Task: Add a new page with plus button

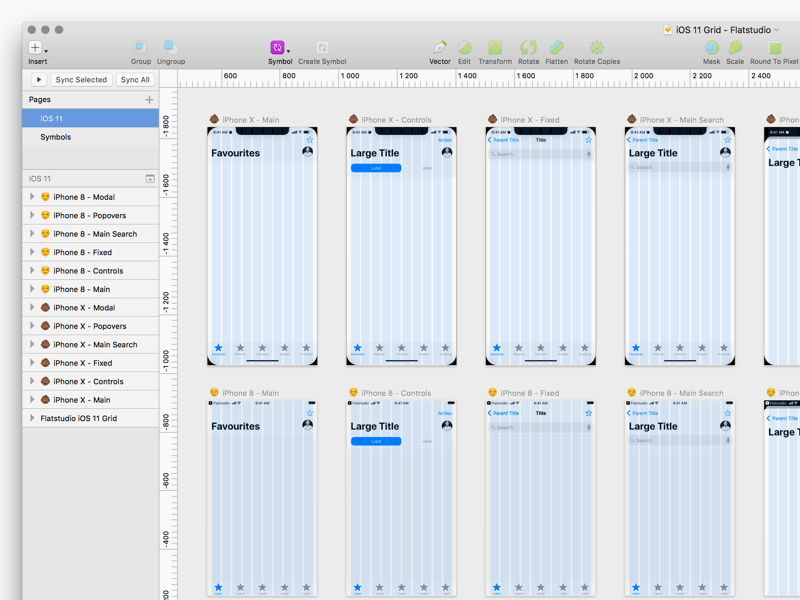Action: [x=150, y=100]
